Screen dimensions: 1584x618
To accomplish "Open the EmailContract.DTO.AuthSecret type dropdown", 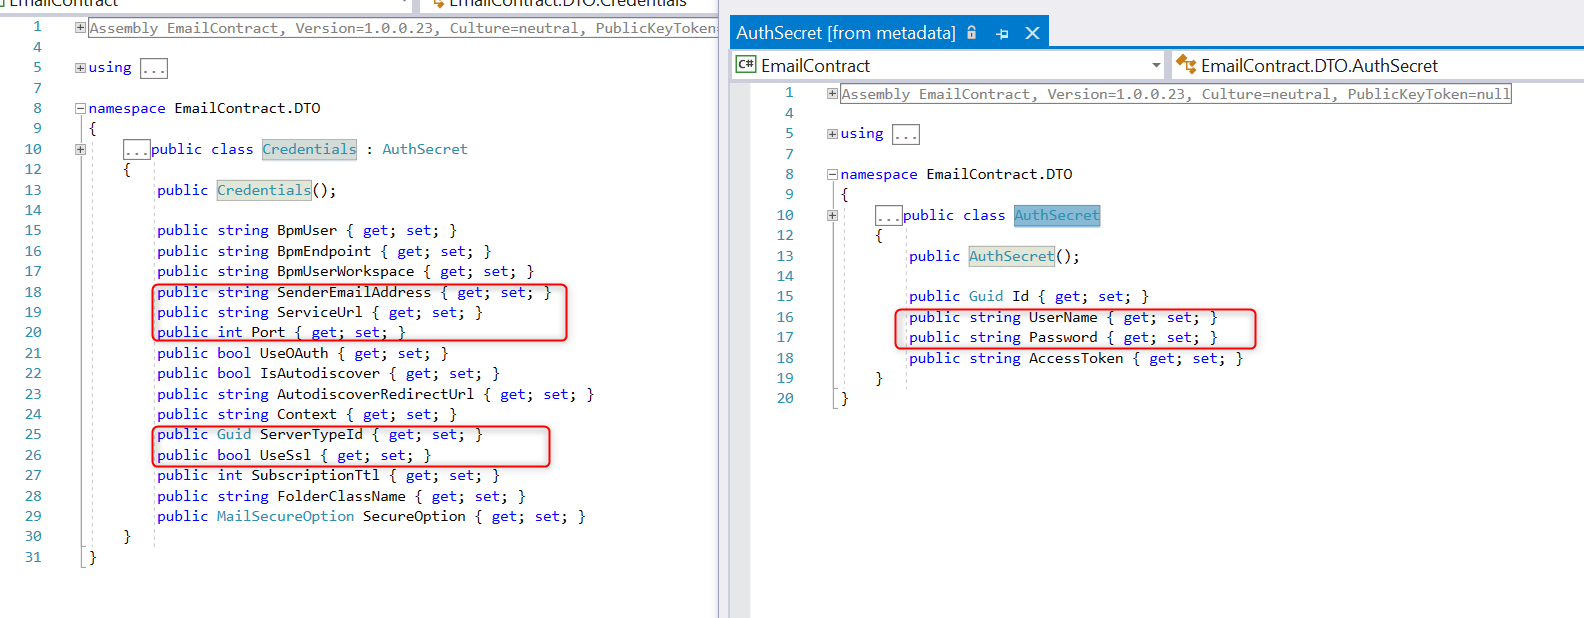I will (x=1380, y=66).
